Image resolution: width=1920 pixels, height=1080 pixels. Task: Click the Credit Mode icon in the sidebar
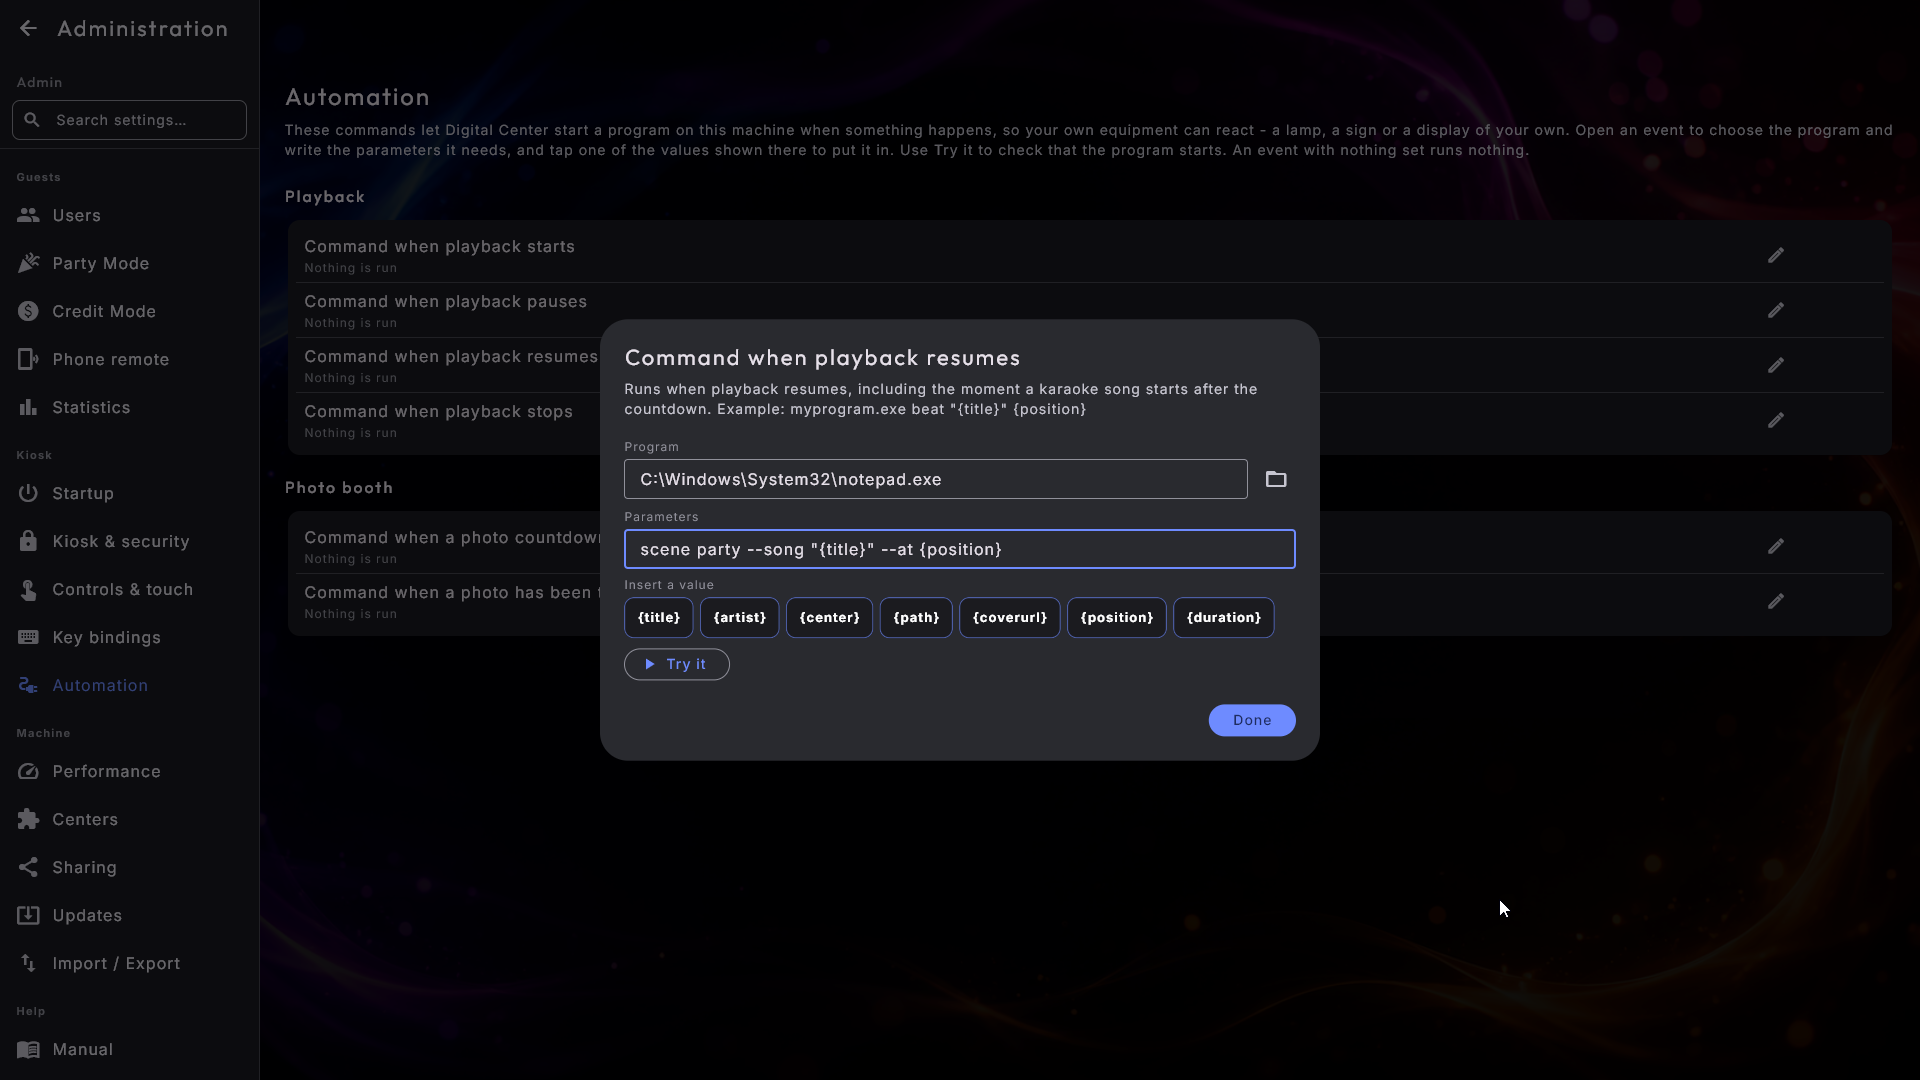click(28, 311)
